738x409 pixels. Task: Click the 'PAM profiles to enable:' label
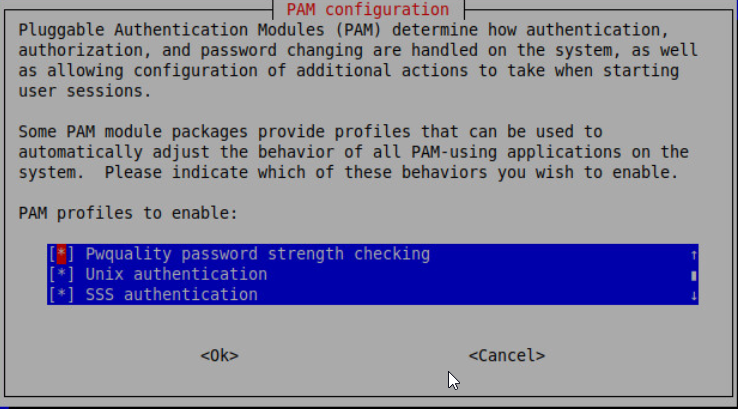coord(128,213)
